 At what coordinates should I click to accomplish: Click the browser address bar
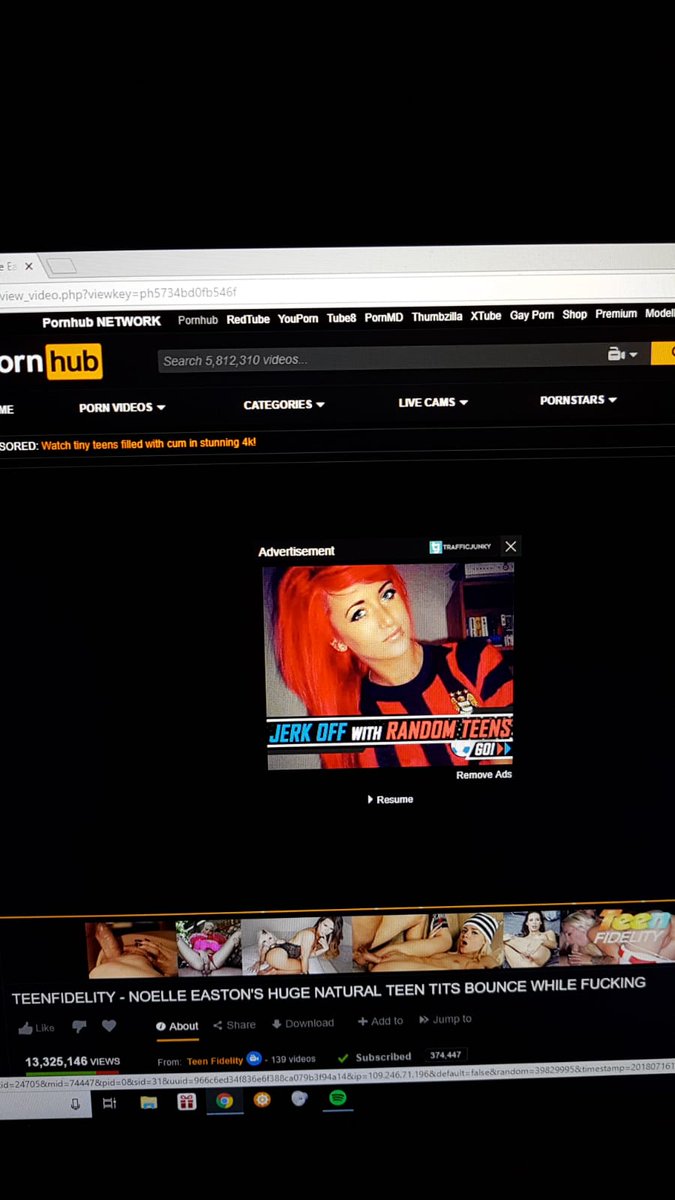pos(337,291)
